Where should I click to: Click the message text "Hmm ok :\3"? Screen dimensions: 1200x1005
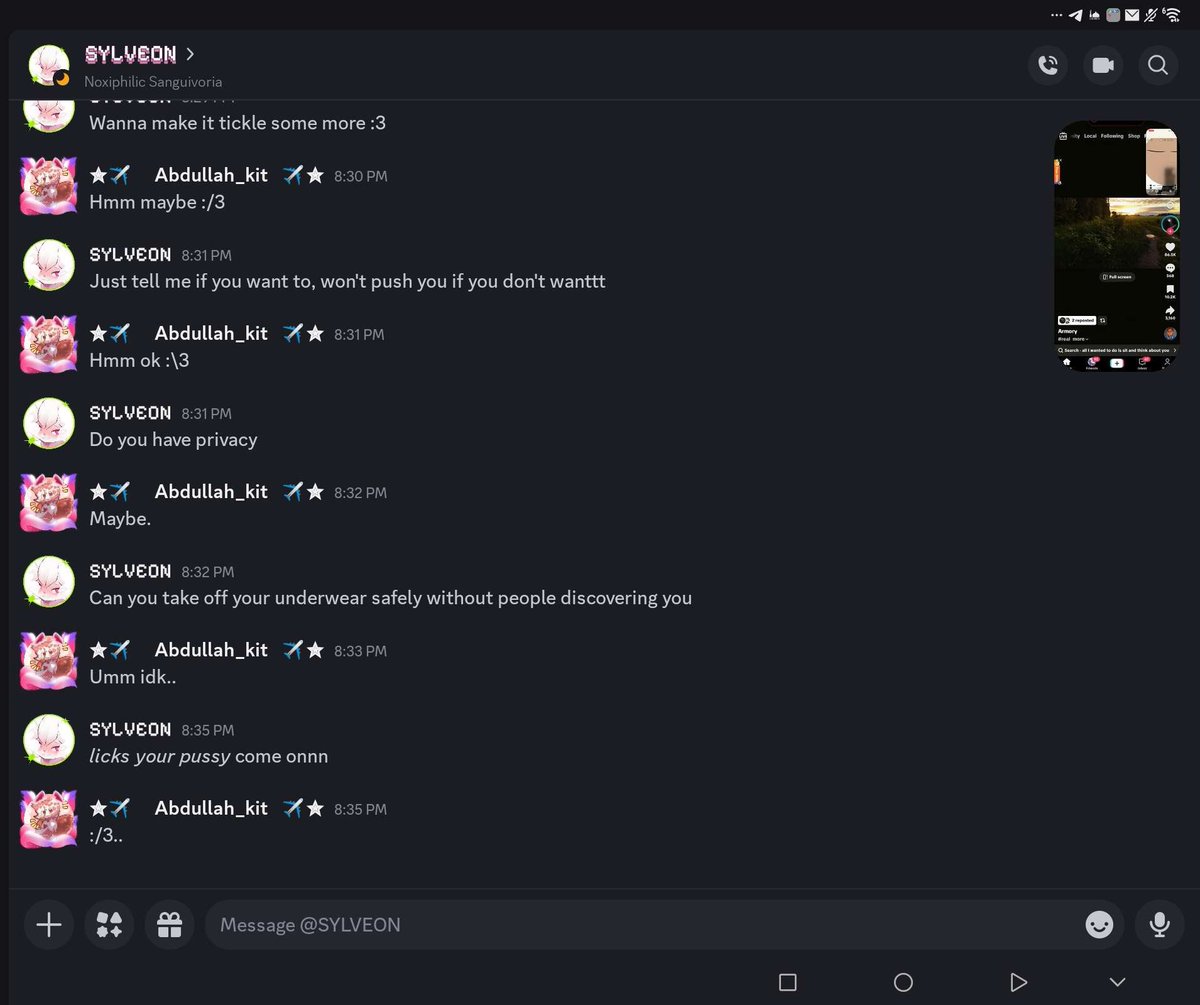(139, 360)
